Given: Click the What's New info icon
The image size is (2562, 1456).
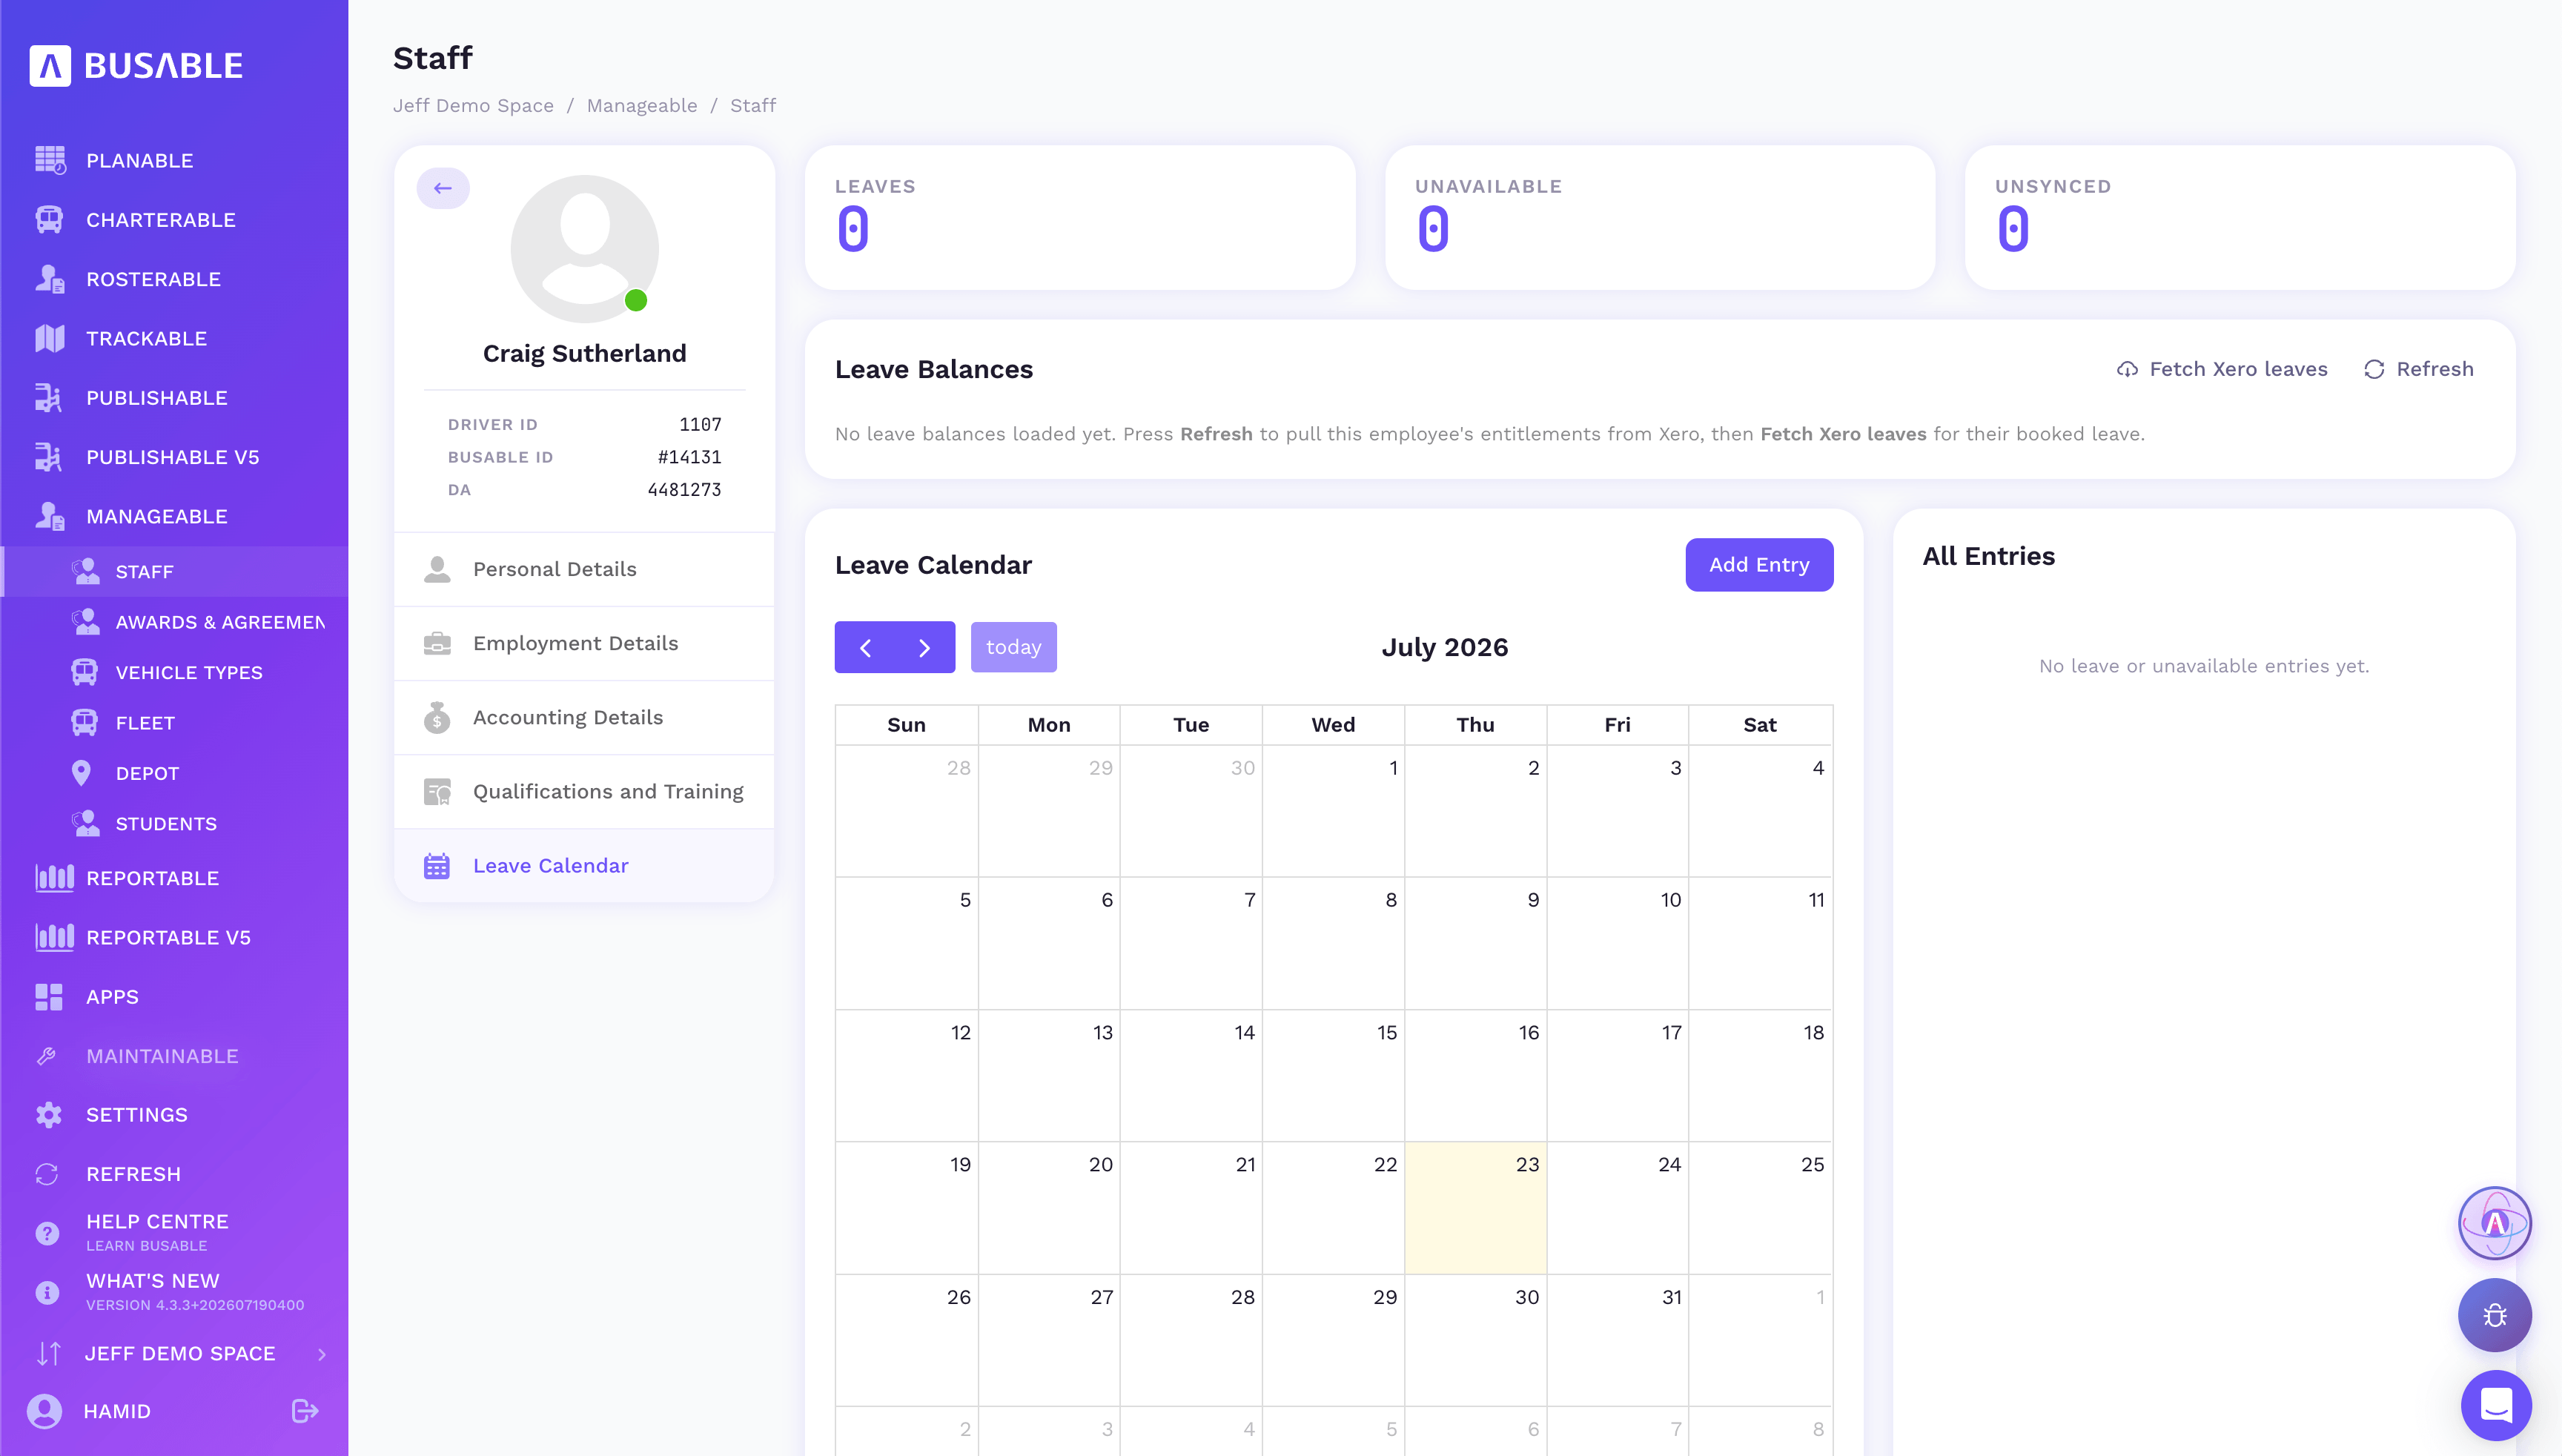Looking at the screenshot, I should click(x=47, y=1292).
